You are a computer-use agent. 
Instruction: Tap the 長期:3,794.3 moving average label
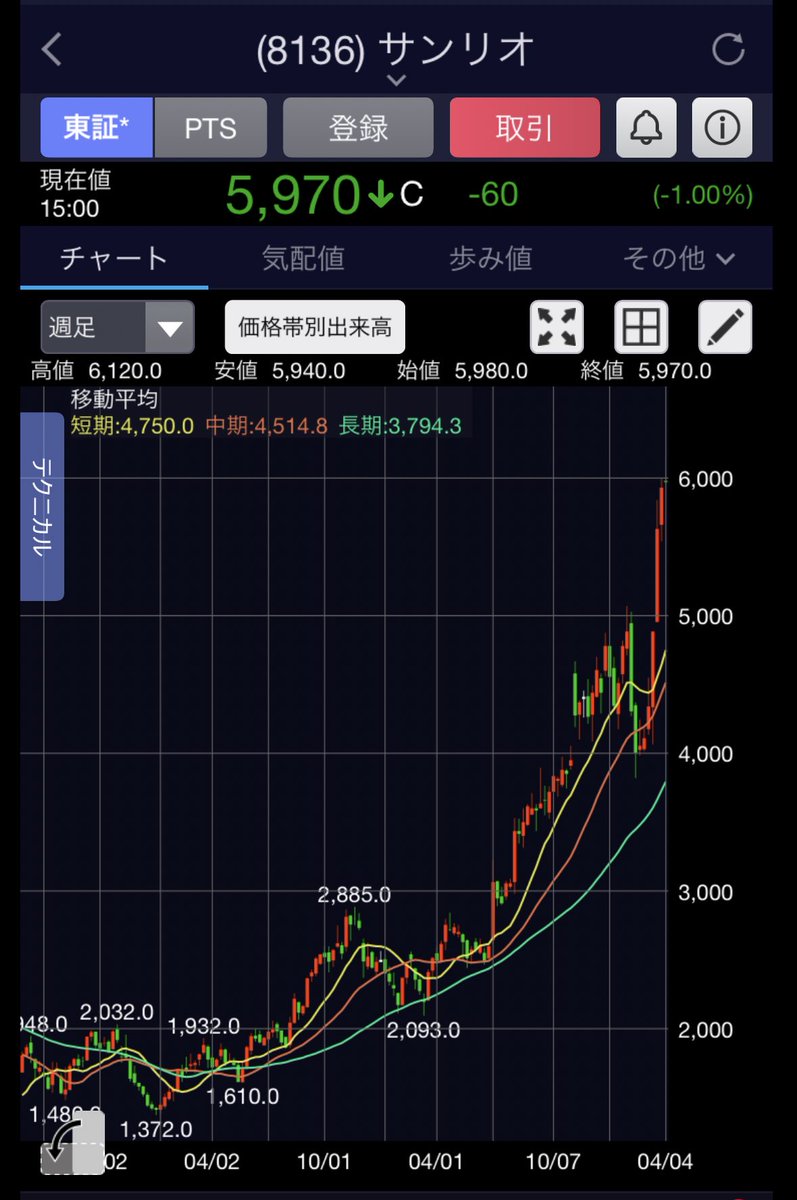click(x=400, y=426)
